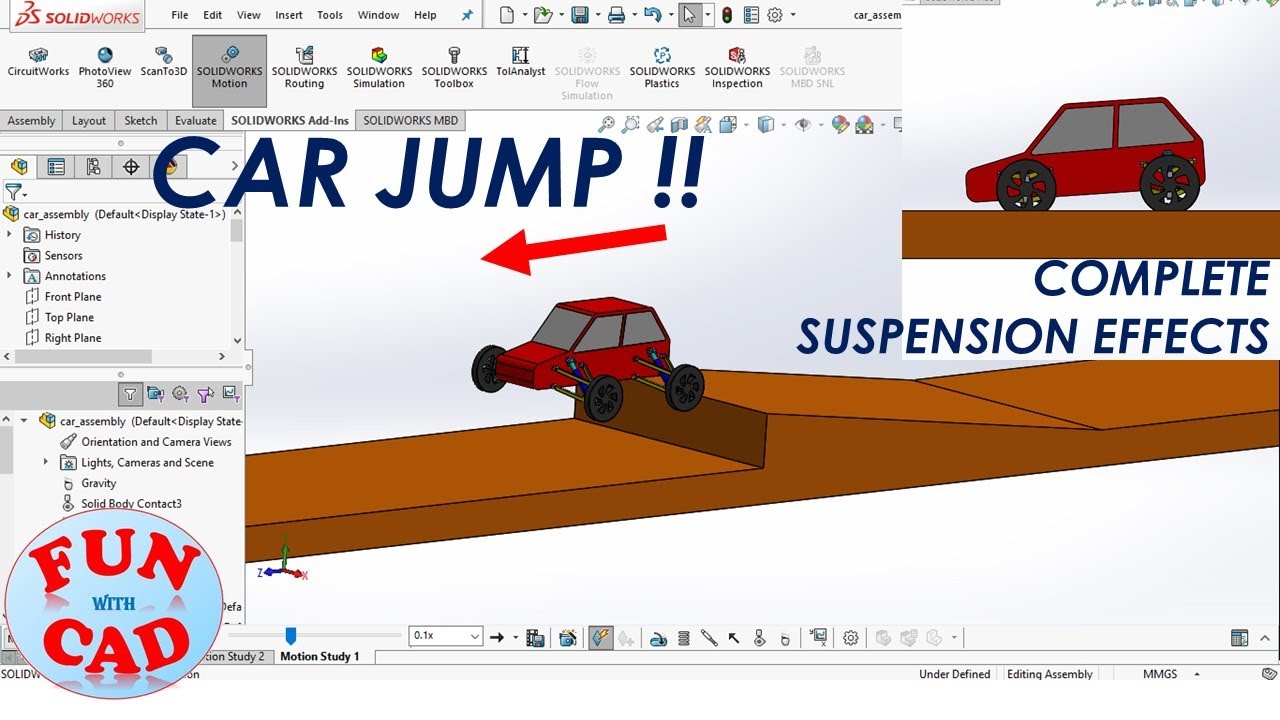Open the FeatureManager design tree tab

pos(19,166)
